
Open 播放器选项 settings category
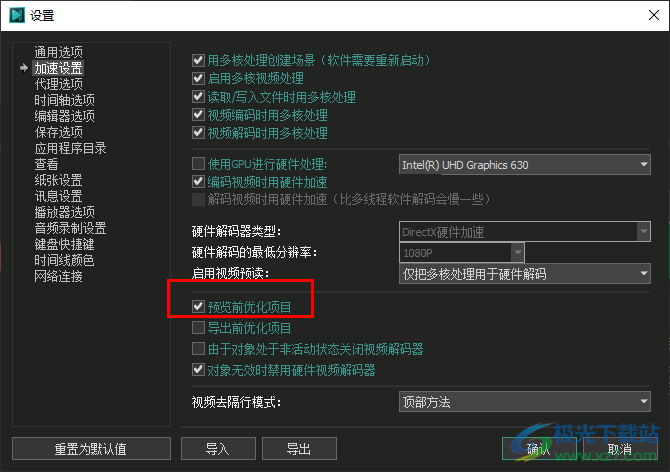pos(65,212)
